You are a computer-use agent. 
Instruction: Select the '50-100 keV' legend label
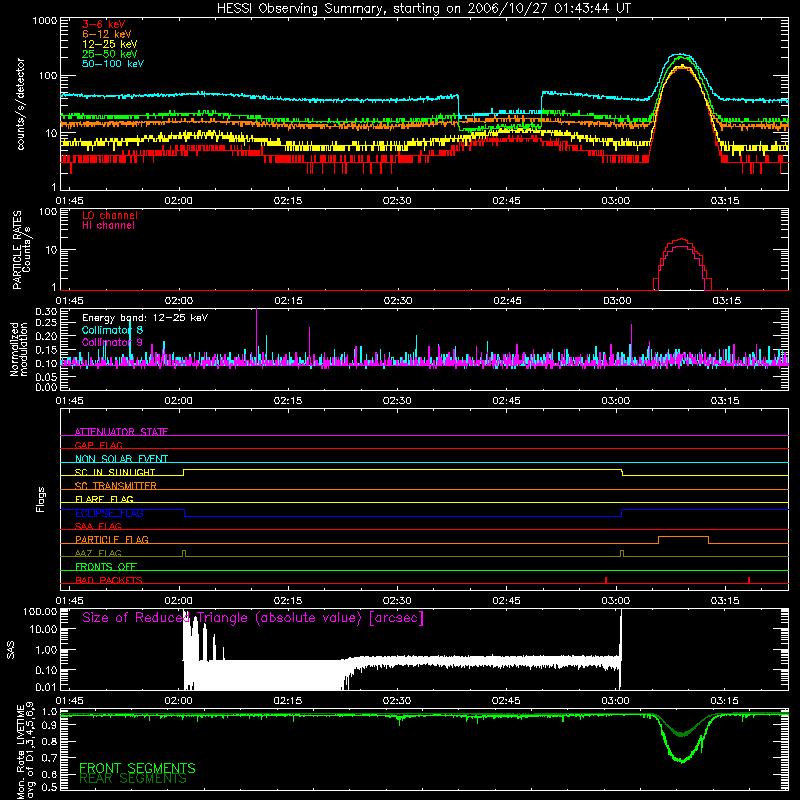point(113,64)
